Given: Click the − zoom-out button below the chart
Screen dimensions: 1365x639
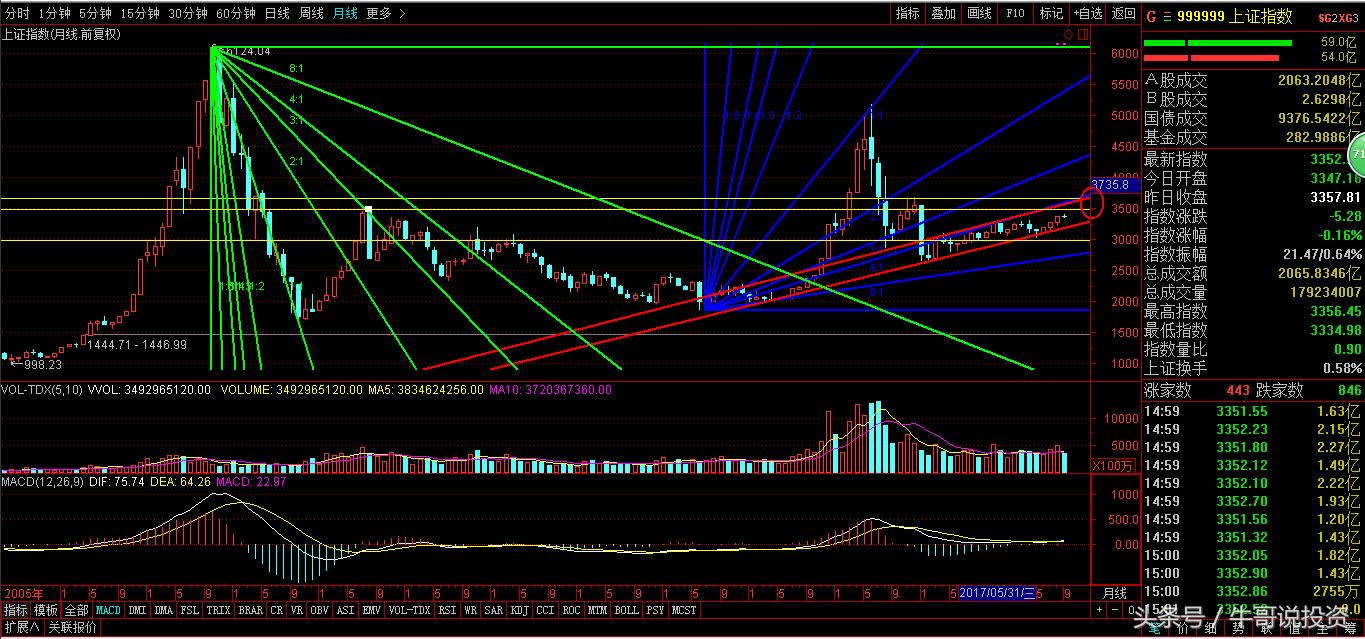Looking at the screenshot, I should pos(1116,609).
